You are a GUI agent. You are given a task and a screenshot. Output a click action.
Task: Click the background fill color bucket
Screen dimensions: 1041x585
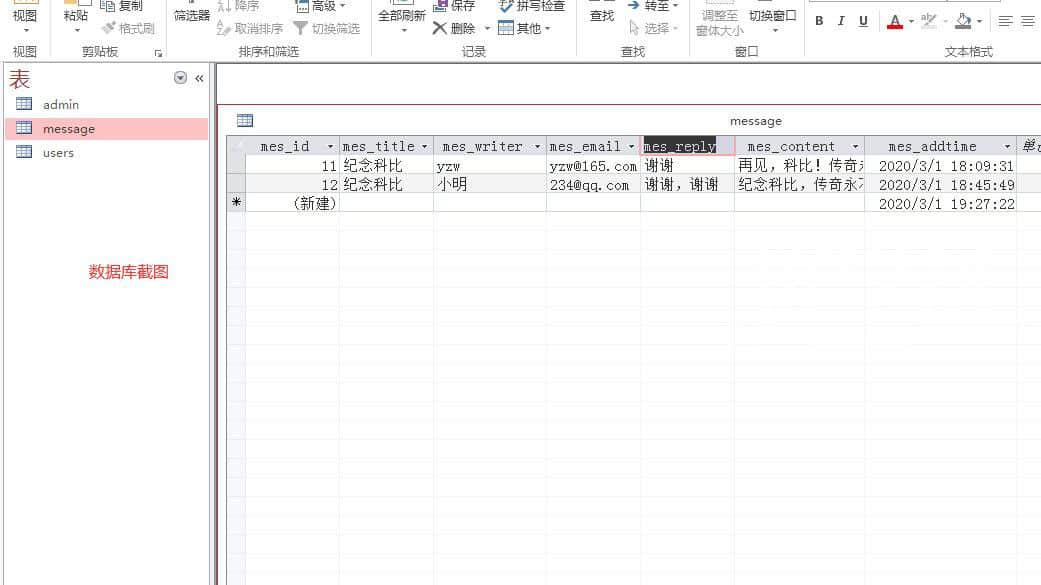(963, 21)
